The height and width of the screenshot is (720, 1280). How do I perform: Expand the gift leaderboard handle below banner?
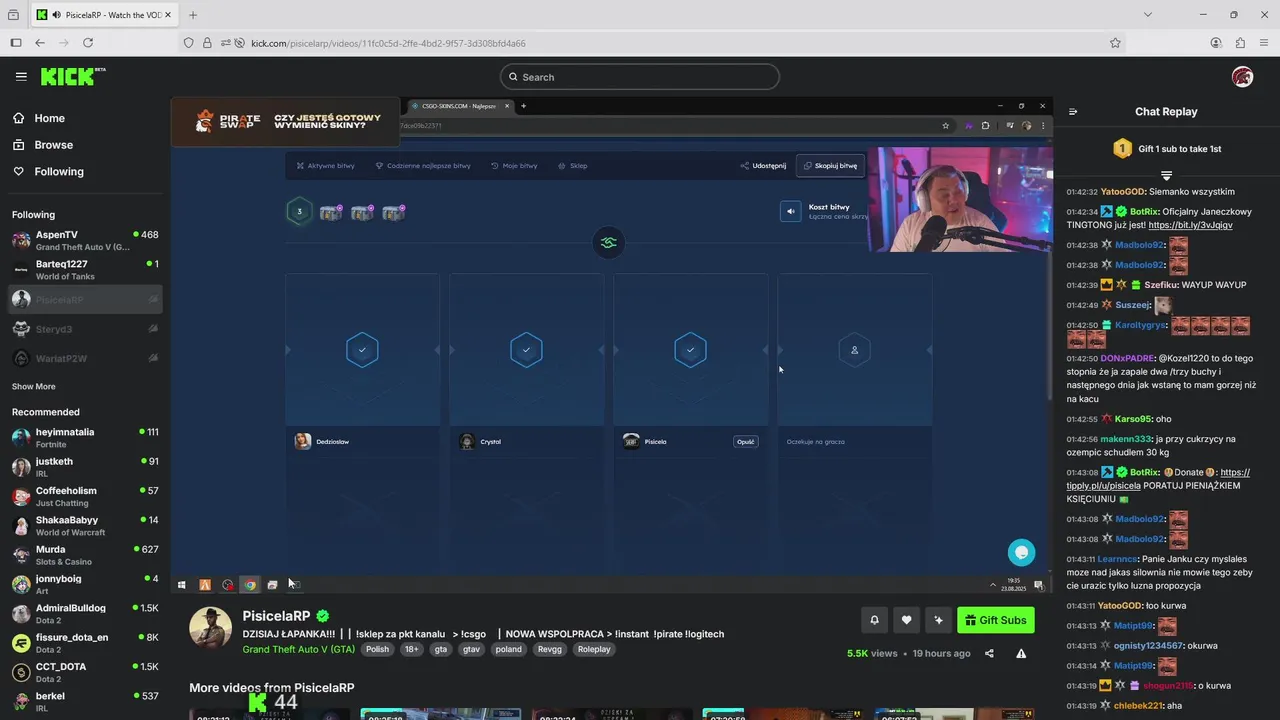[1166, 175]
